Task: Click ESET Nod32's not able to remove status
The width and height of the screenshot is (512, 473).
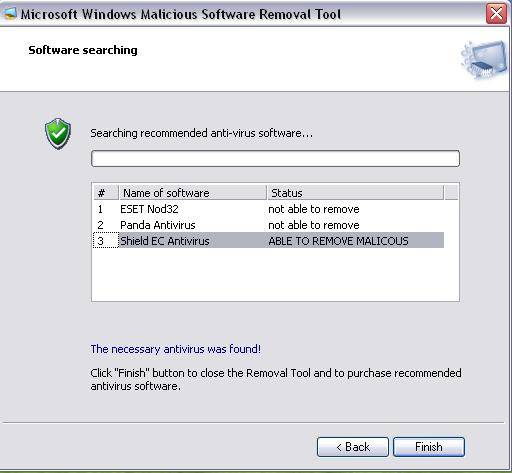Action: (314, 209)
